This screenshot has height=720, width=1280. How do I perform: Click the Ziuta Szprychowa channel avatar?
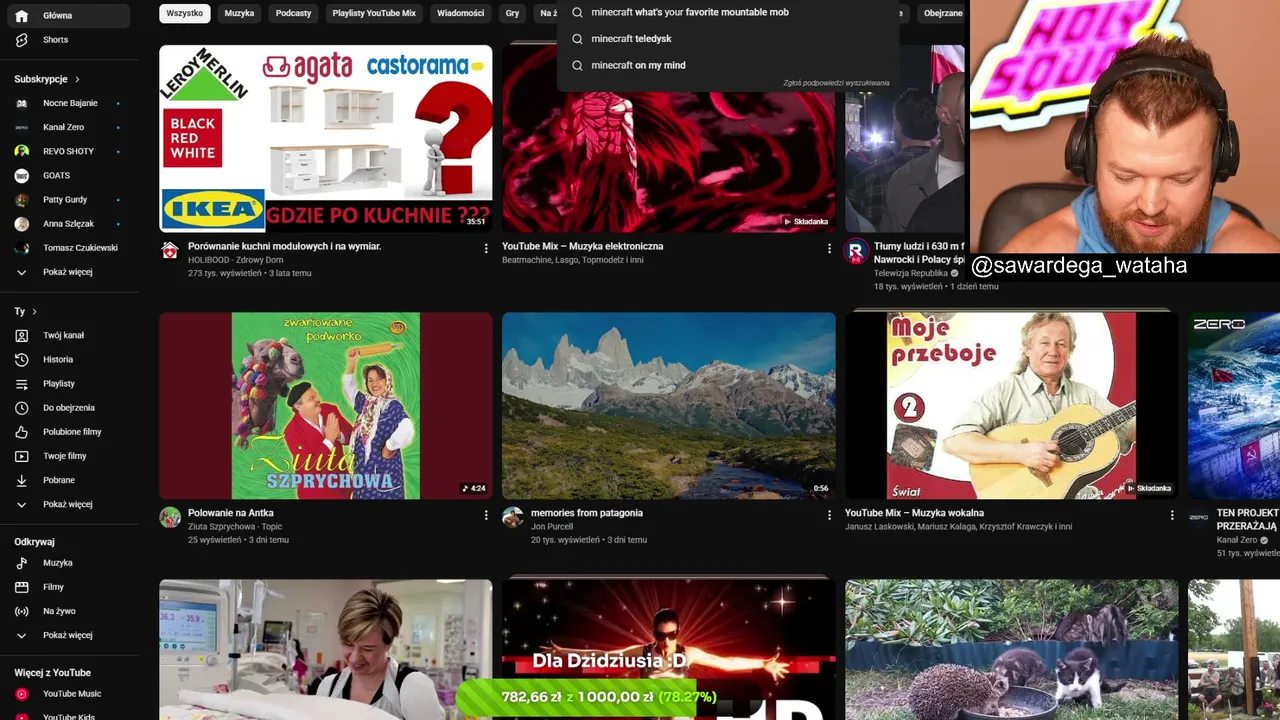170,517
